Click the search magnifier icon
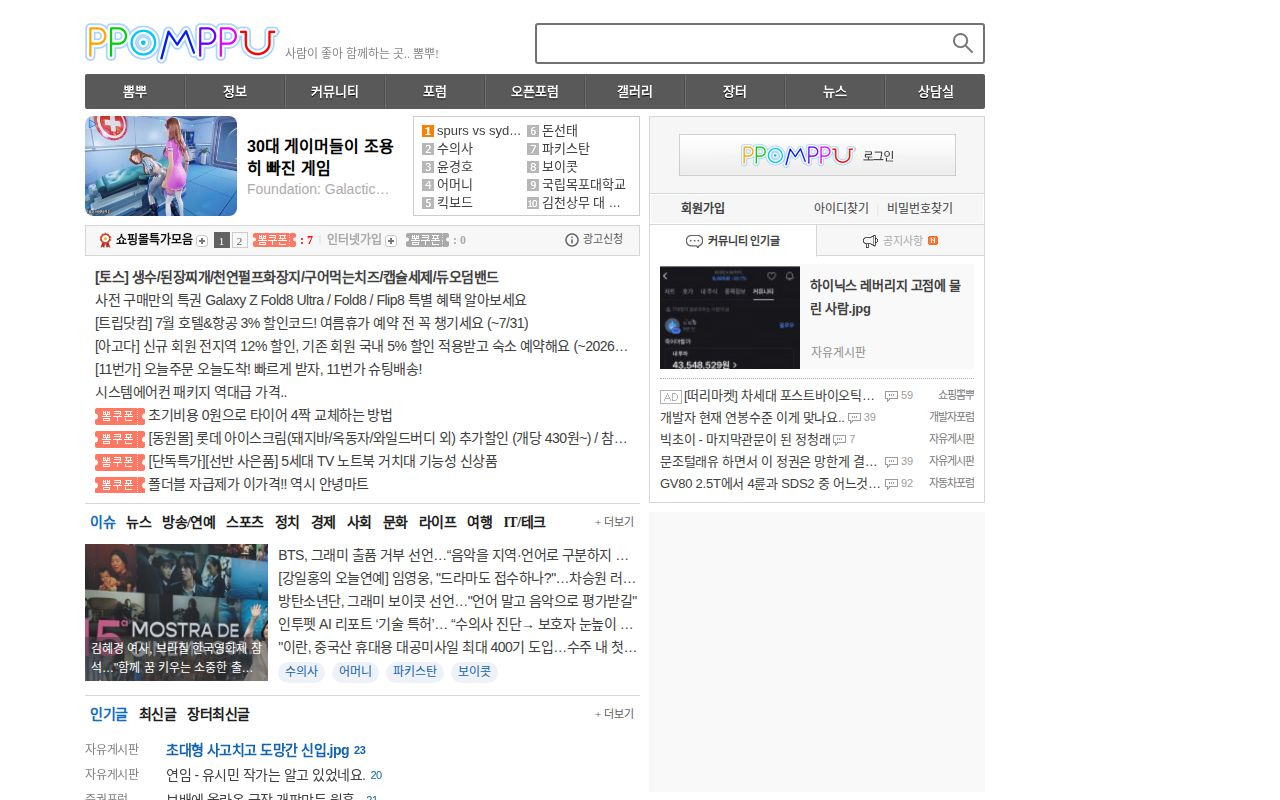 [962, 43]
